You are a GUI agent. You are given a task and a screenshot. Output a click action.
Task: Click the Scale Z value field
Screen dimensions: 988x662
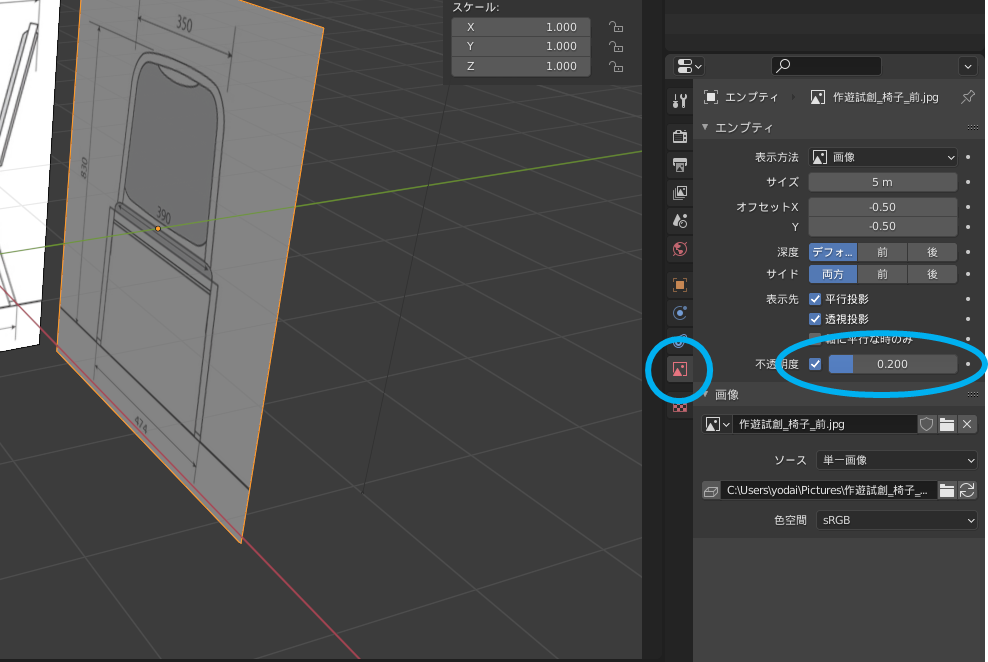[x=521, y=66]
